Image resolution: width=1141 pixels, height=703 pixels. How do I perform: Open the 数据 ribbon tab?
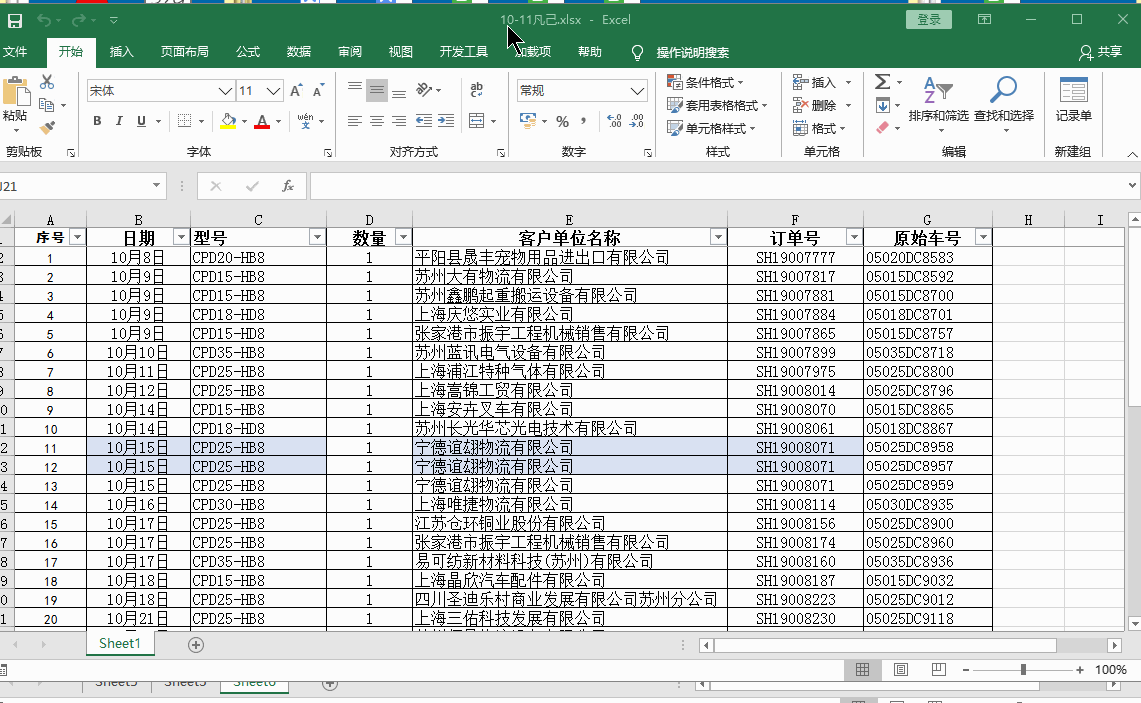298,52
